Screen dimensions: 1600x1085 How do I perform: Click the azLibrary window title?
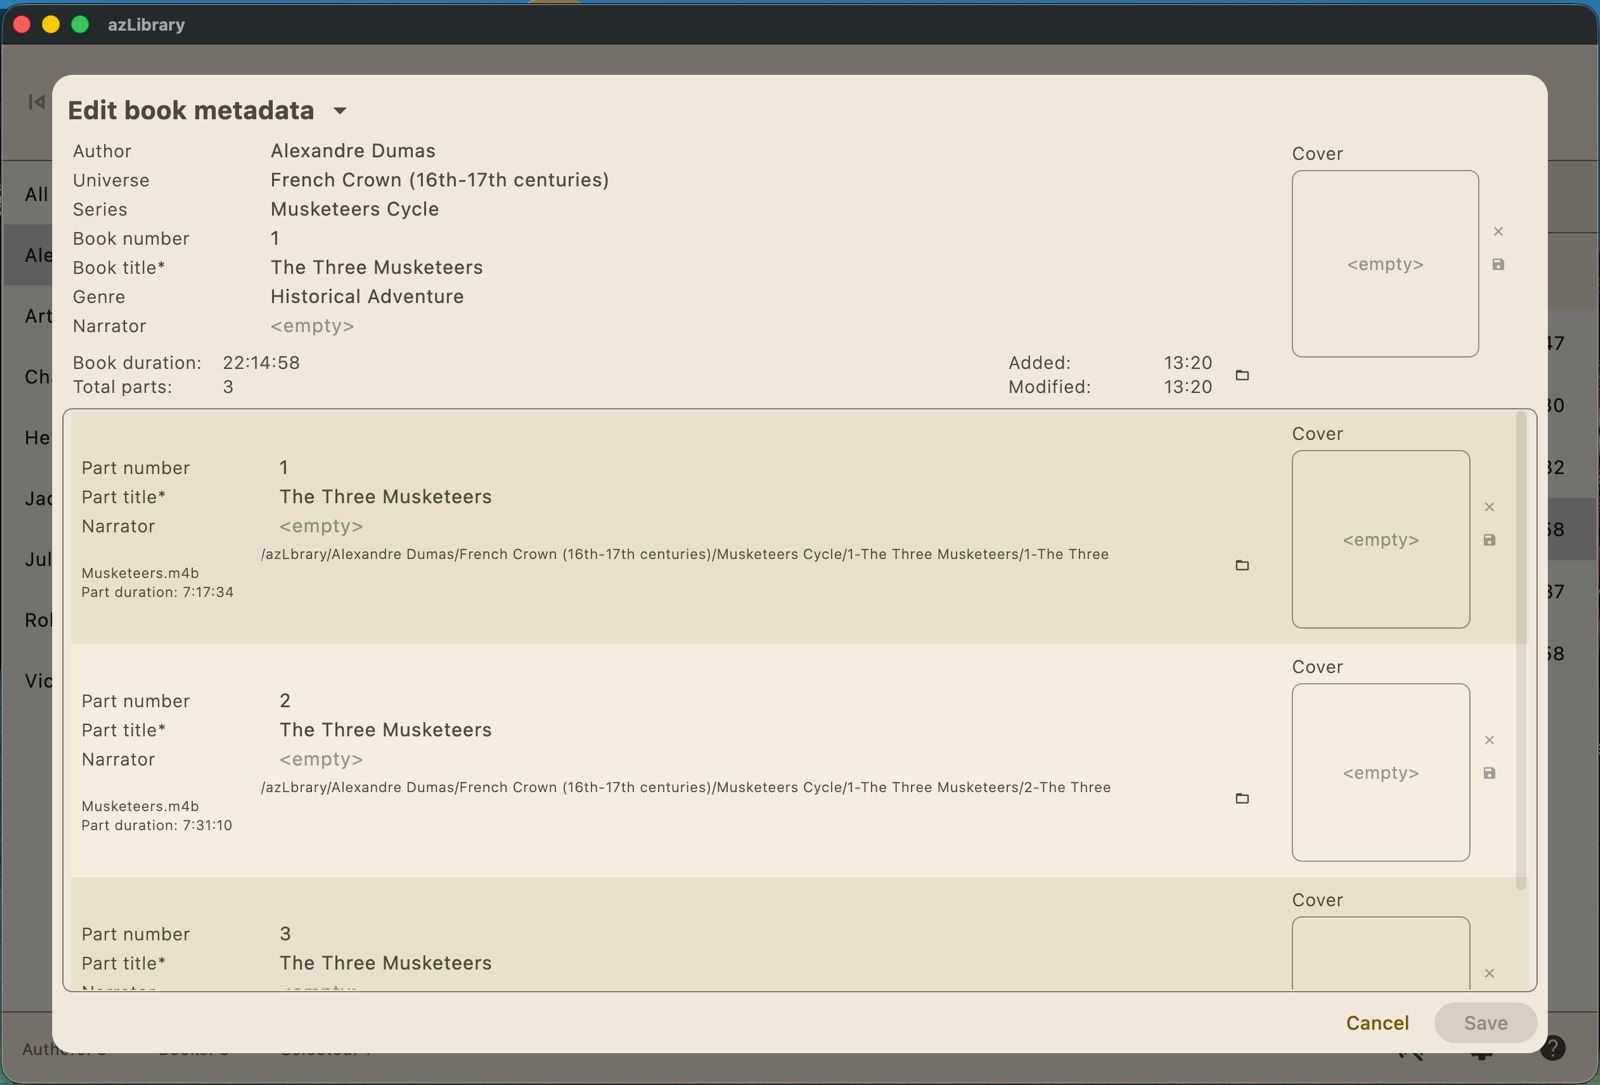tap(146, 24)
